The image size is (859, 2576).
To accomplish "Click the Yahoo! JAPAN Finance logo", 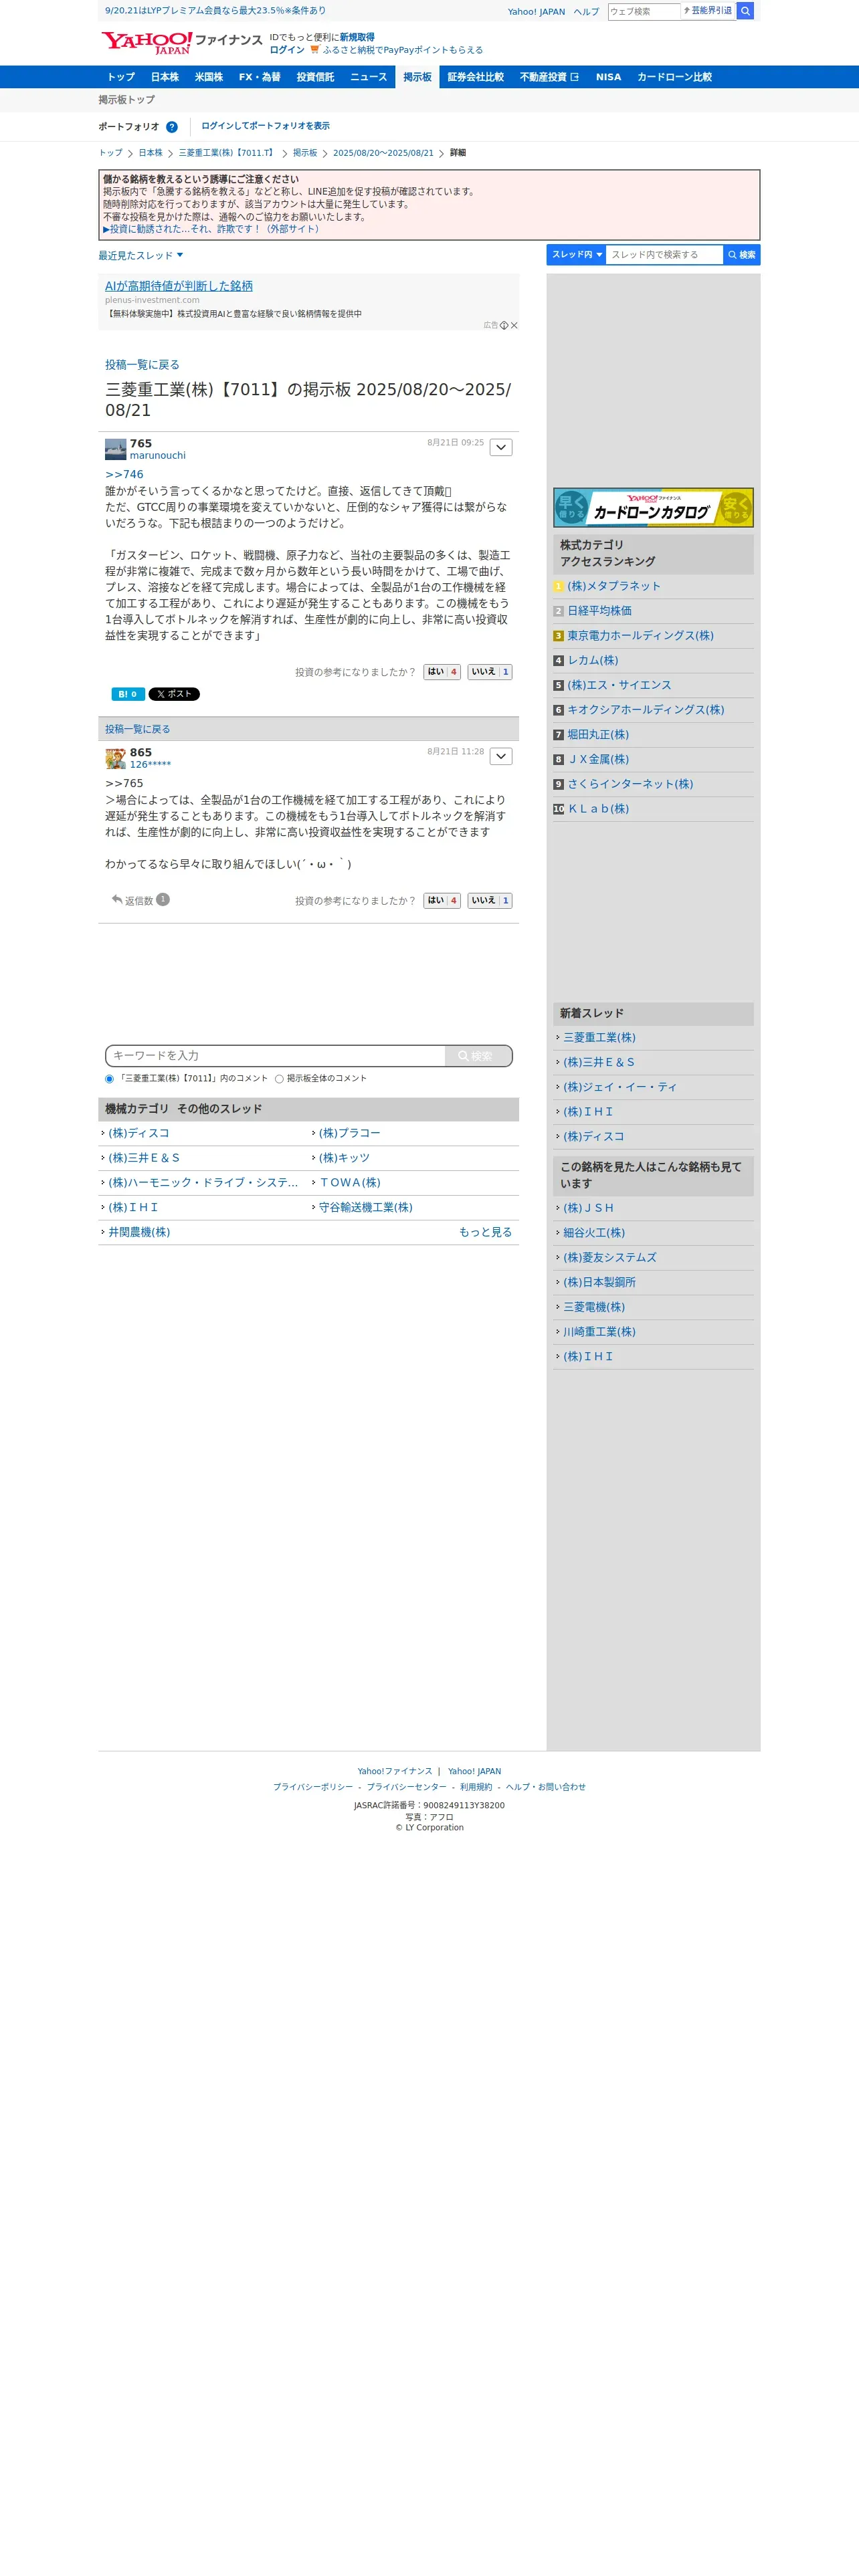I will [181, 42].
